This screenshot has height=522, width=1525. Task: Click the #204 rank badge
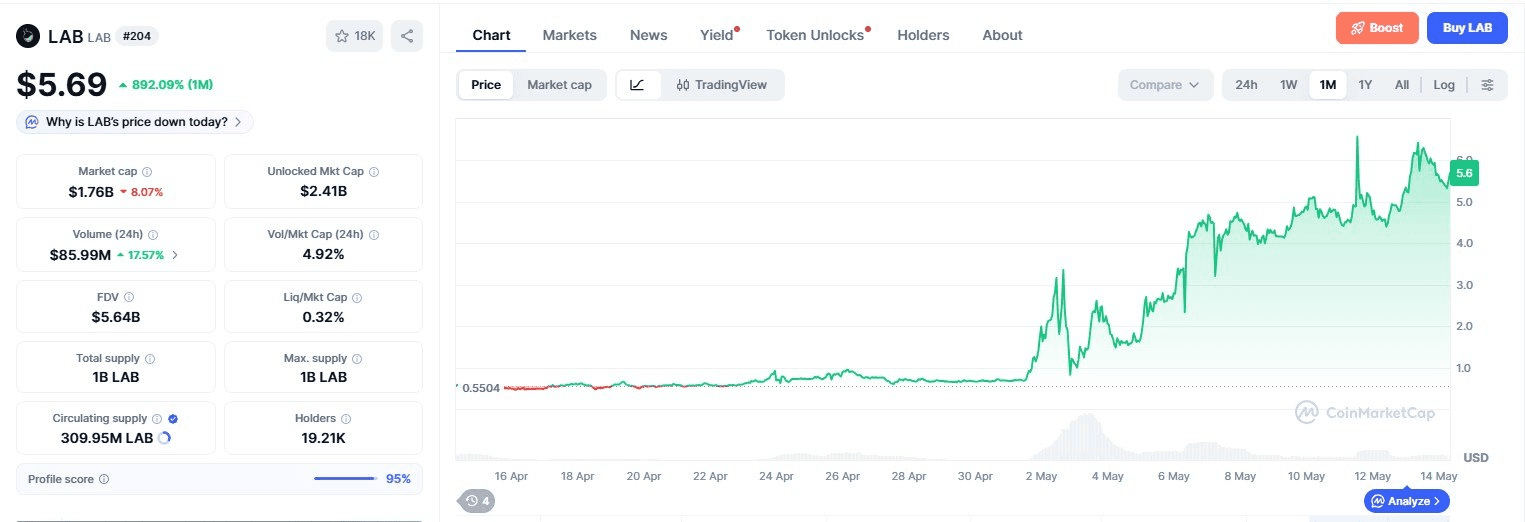137,36
